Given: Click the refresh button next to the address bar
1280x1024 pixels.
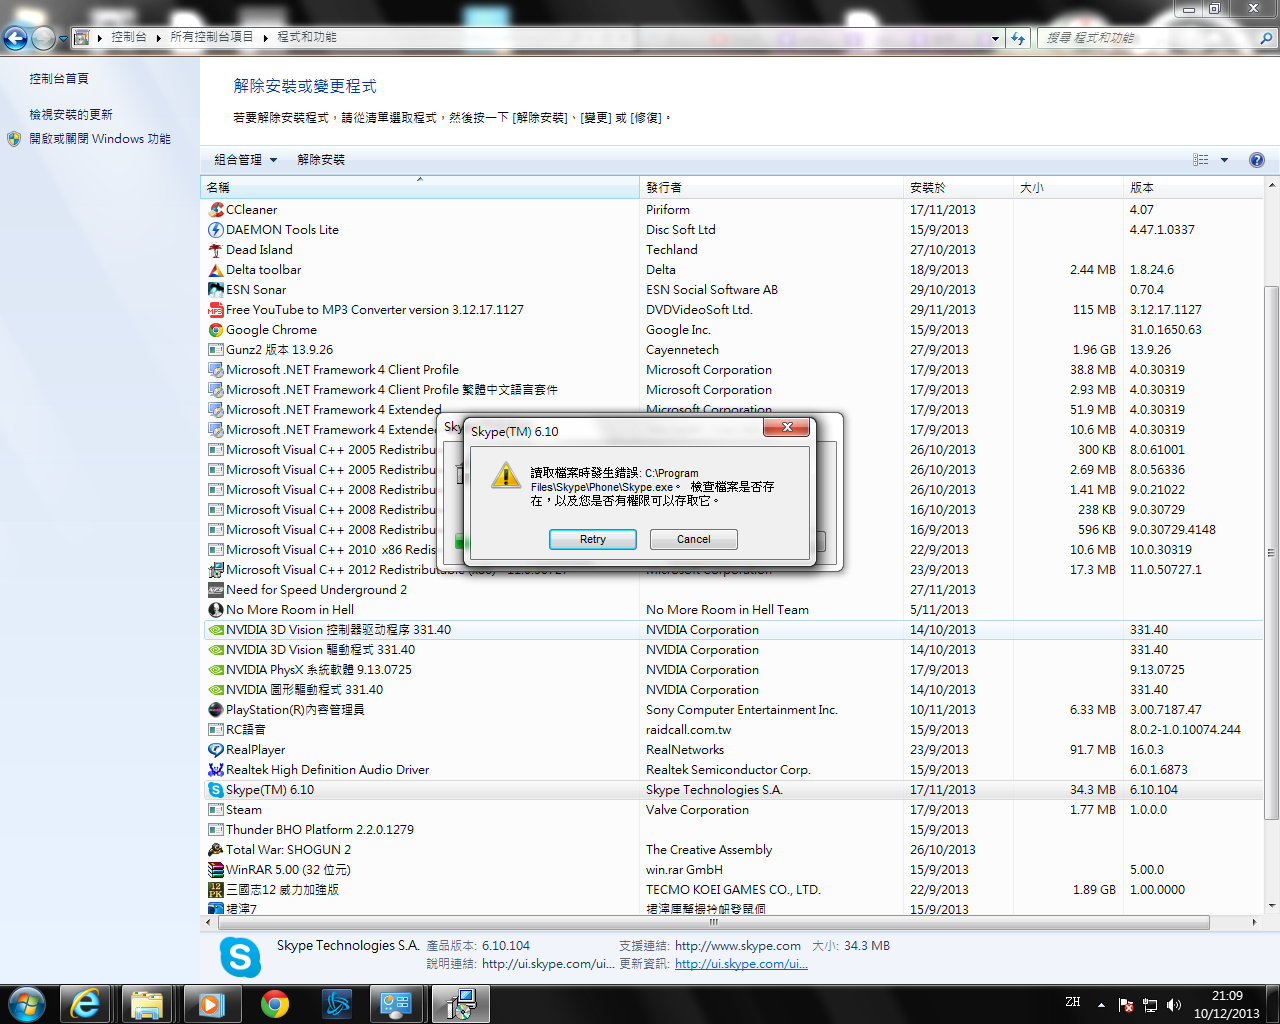Looking at the screenshot, I should (1018, 38).
